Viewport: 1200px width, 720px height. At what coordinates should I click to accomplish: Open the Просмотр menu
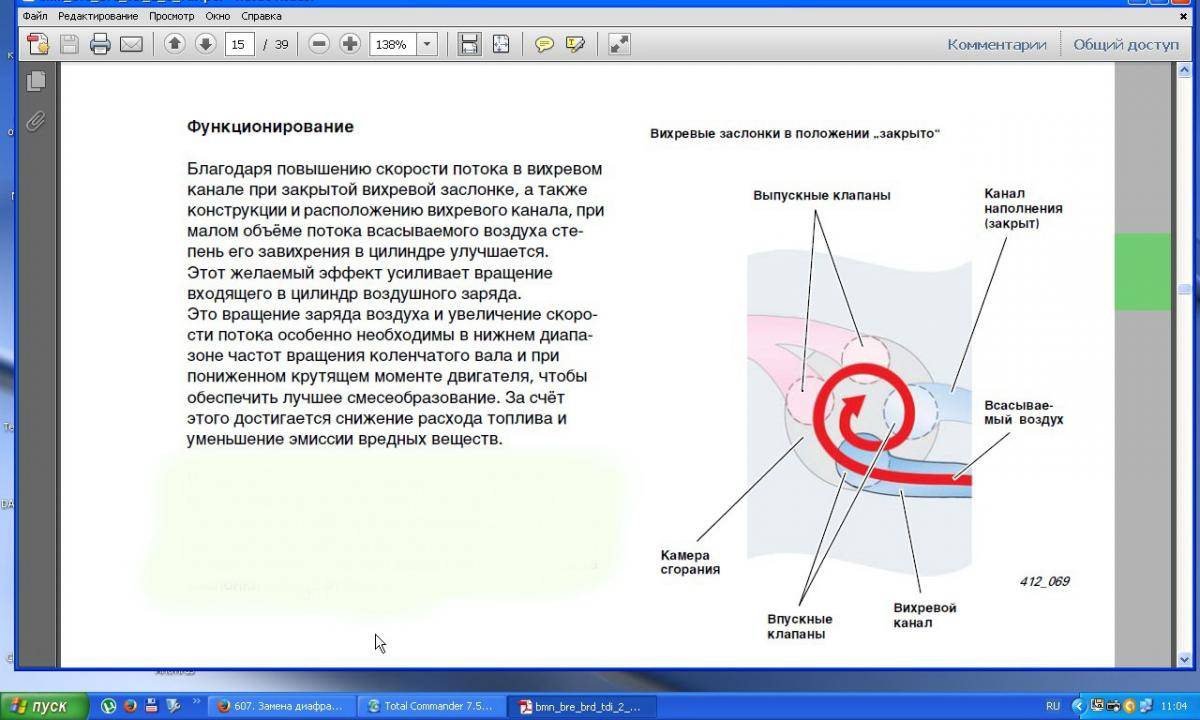(171, 16)
